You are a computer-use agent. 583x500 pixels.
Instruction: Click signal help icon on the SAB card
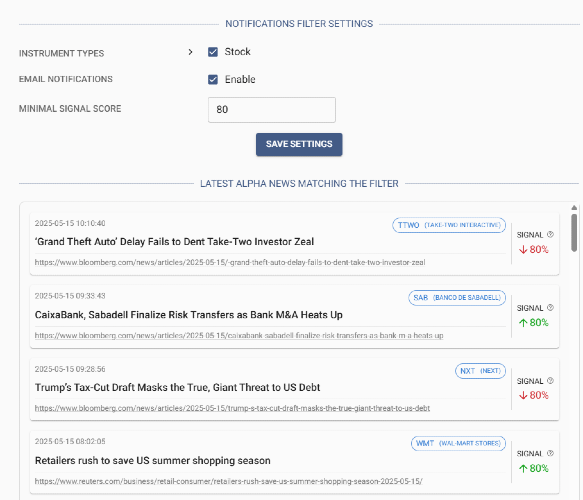pos(551,307)
